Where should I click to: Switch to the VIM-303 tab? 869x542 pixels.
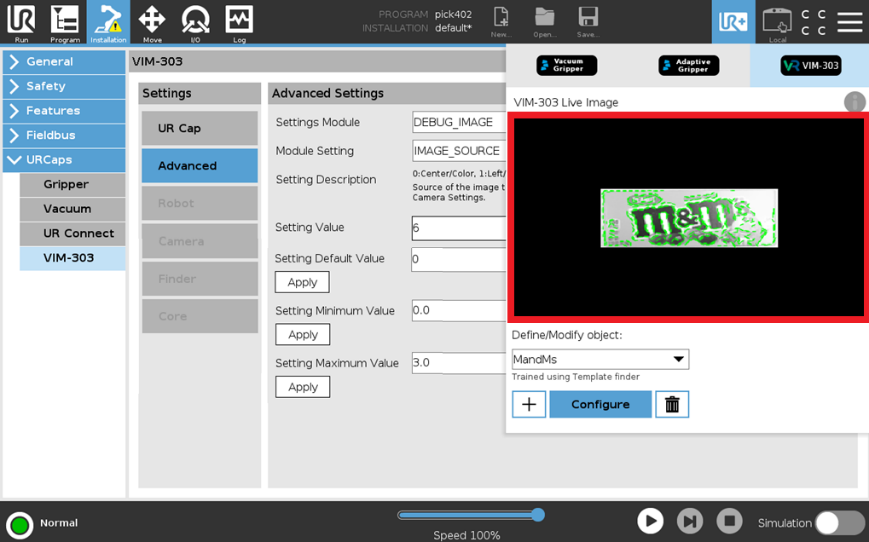(x=810, y=65)
